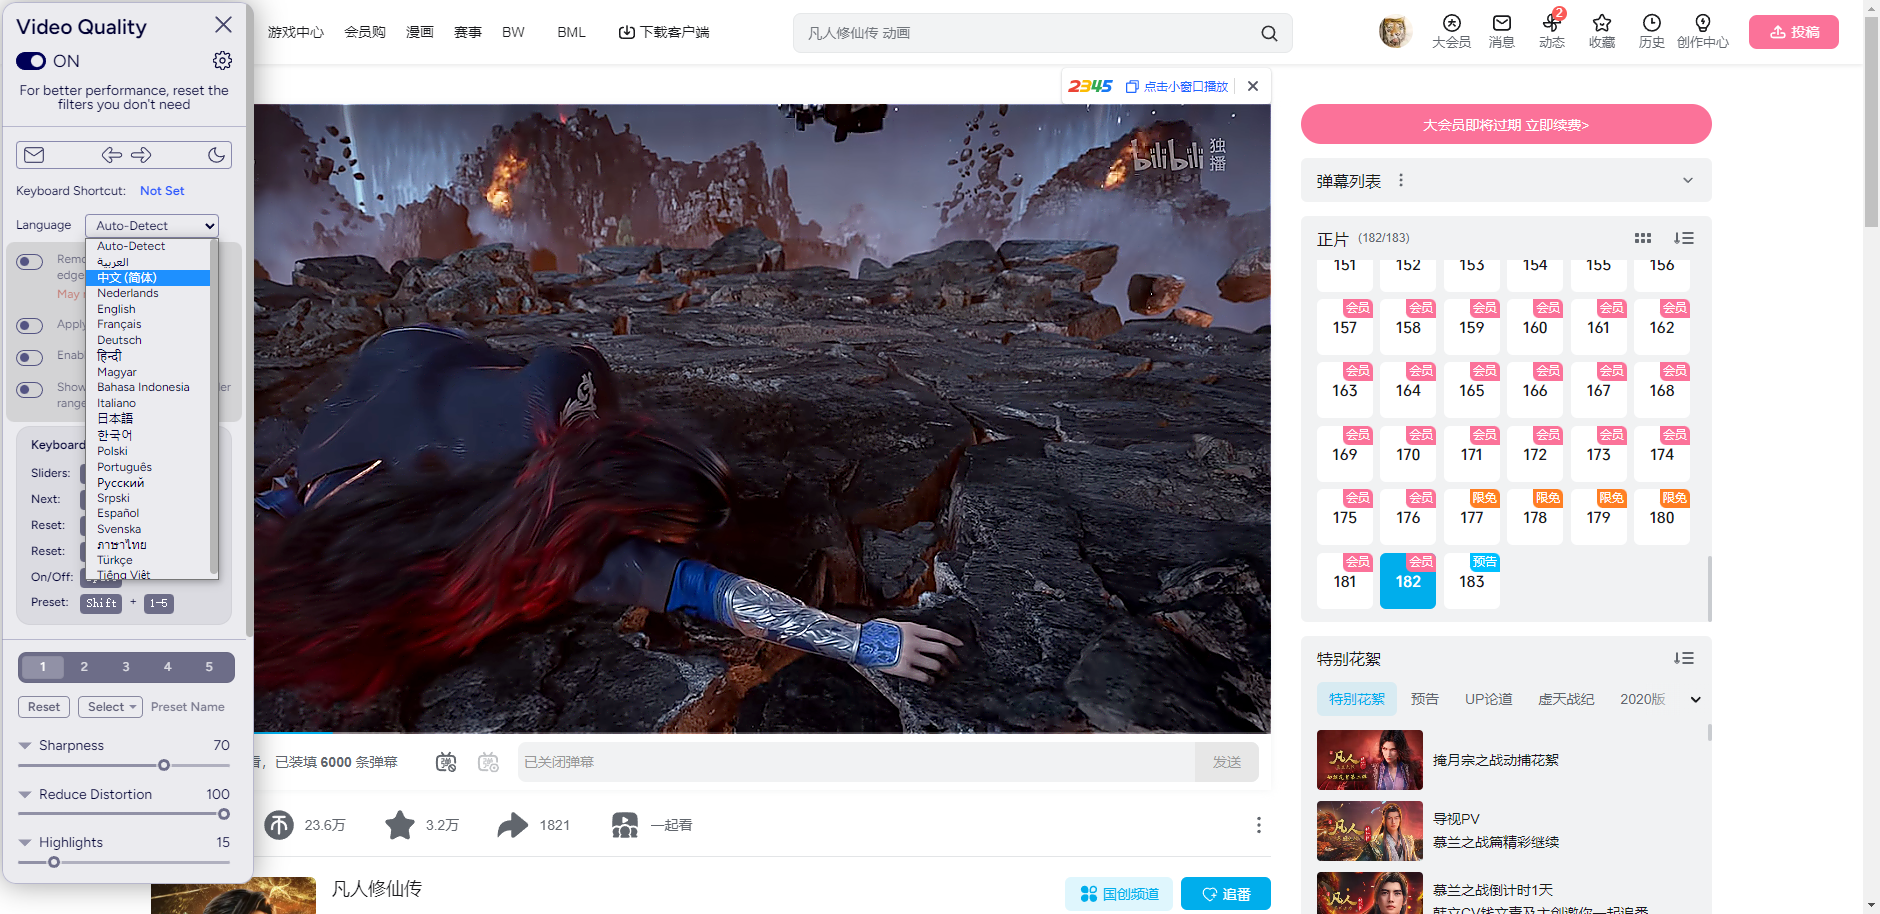Reverse 特别花絮 sort order
Viewport: 1880px width, 914px height.
pyautogui.click(x=1684, y=658)
